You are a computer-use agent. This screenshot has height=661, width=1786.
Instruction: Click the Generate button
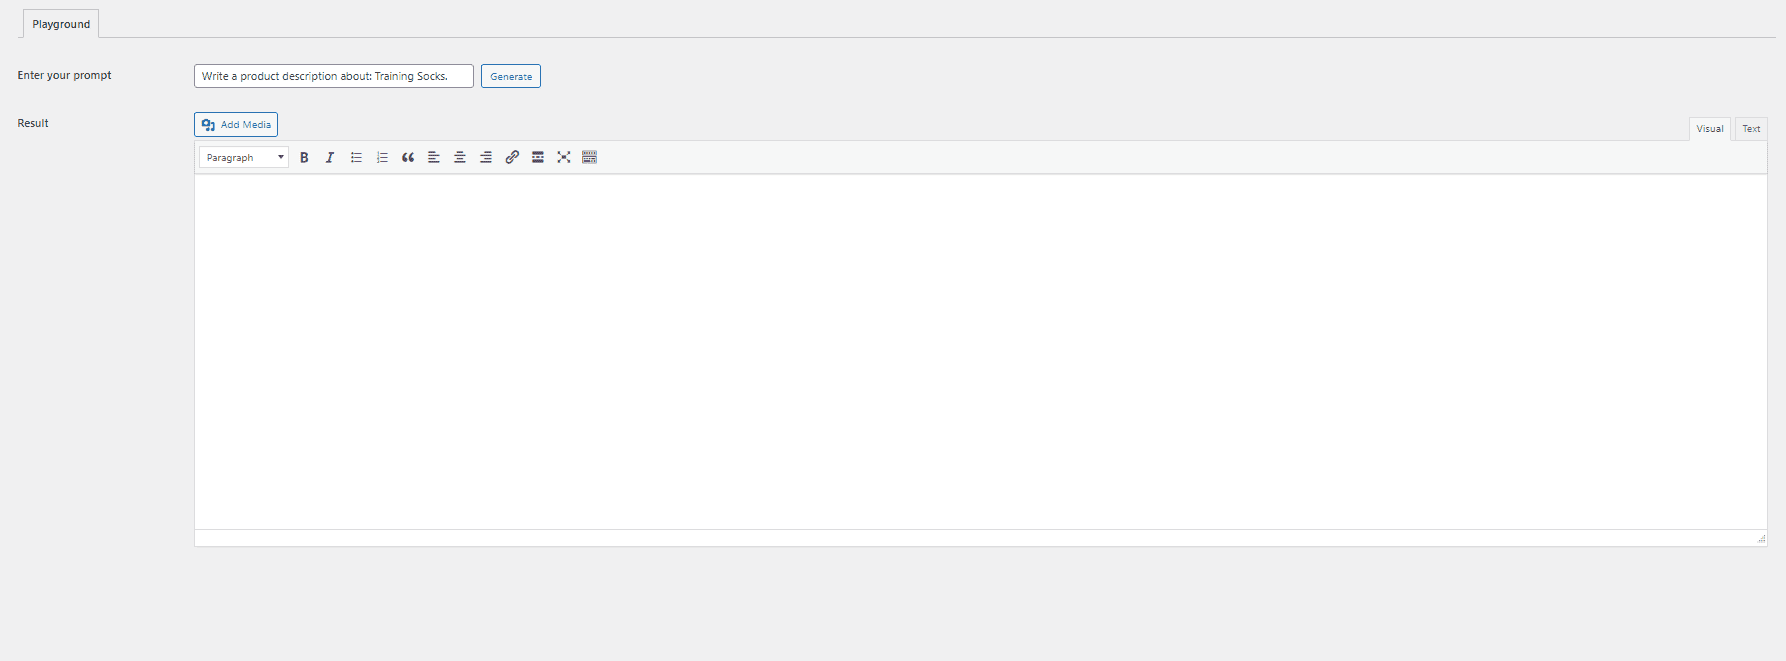[x=511, y=76]
